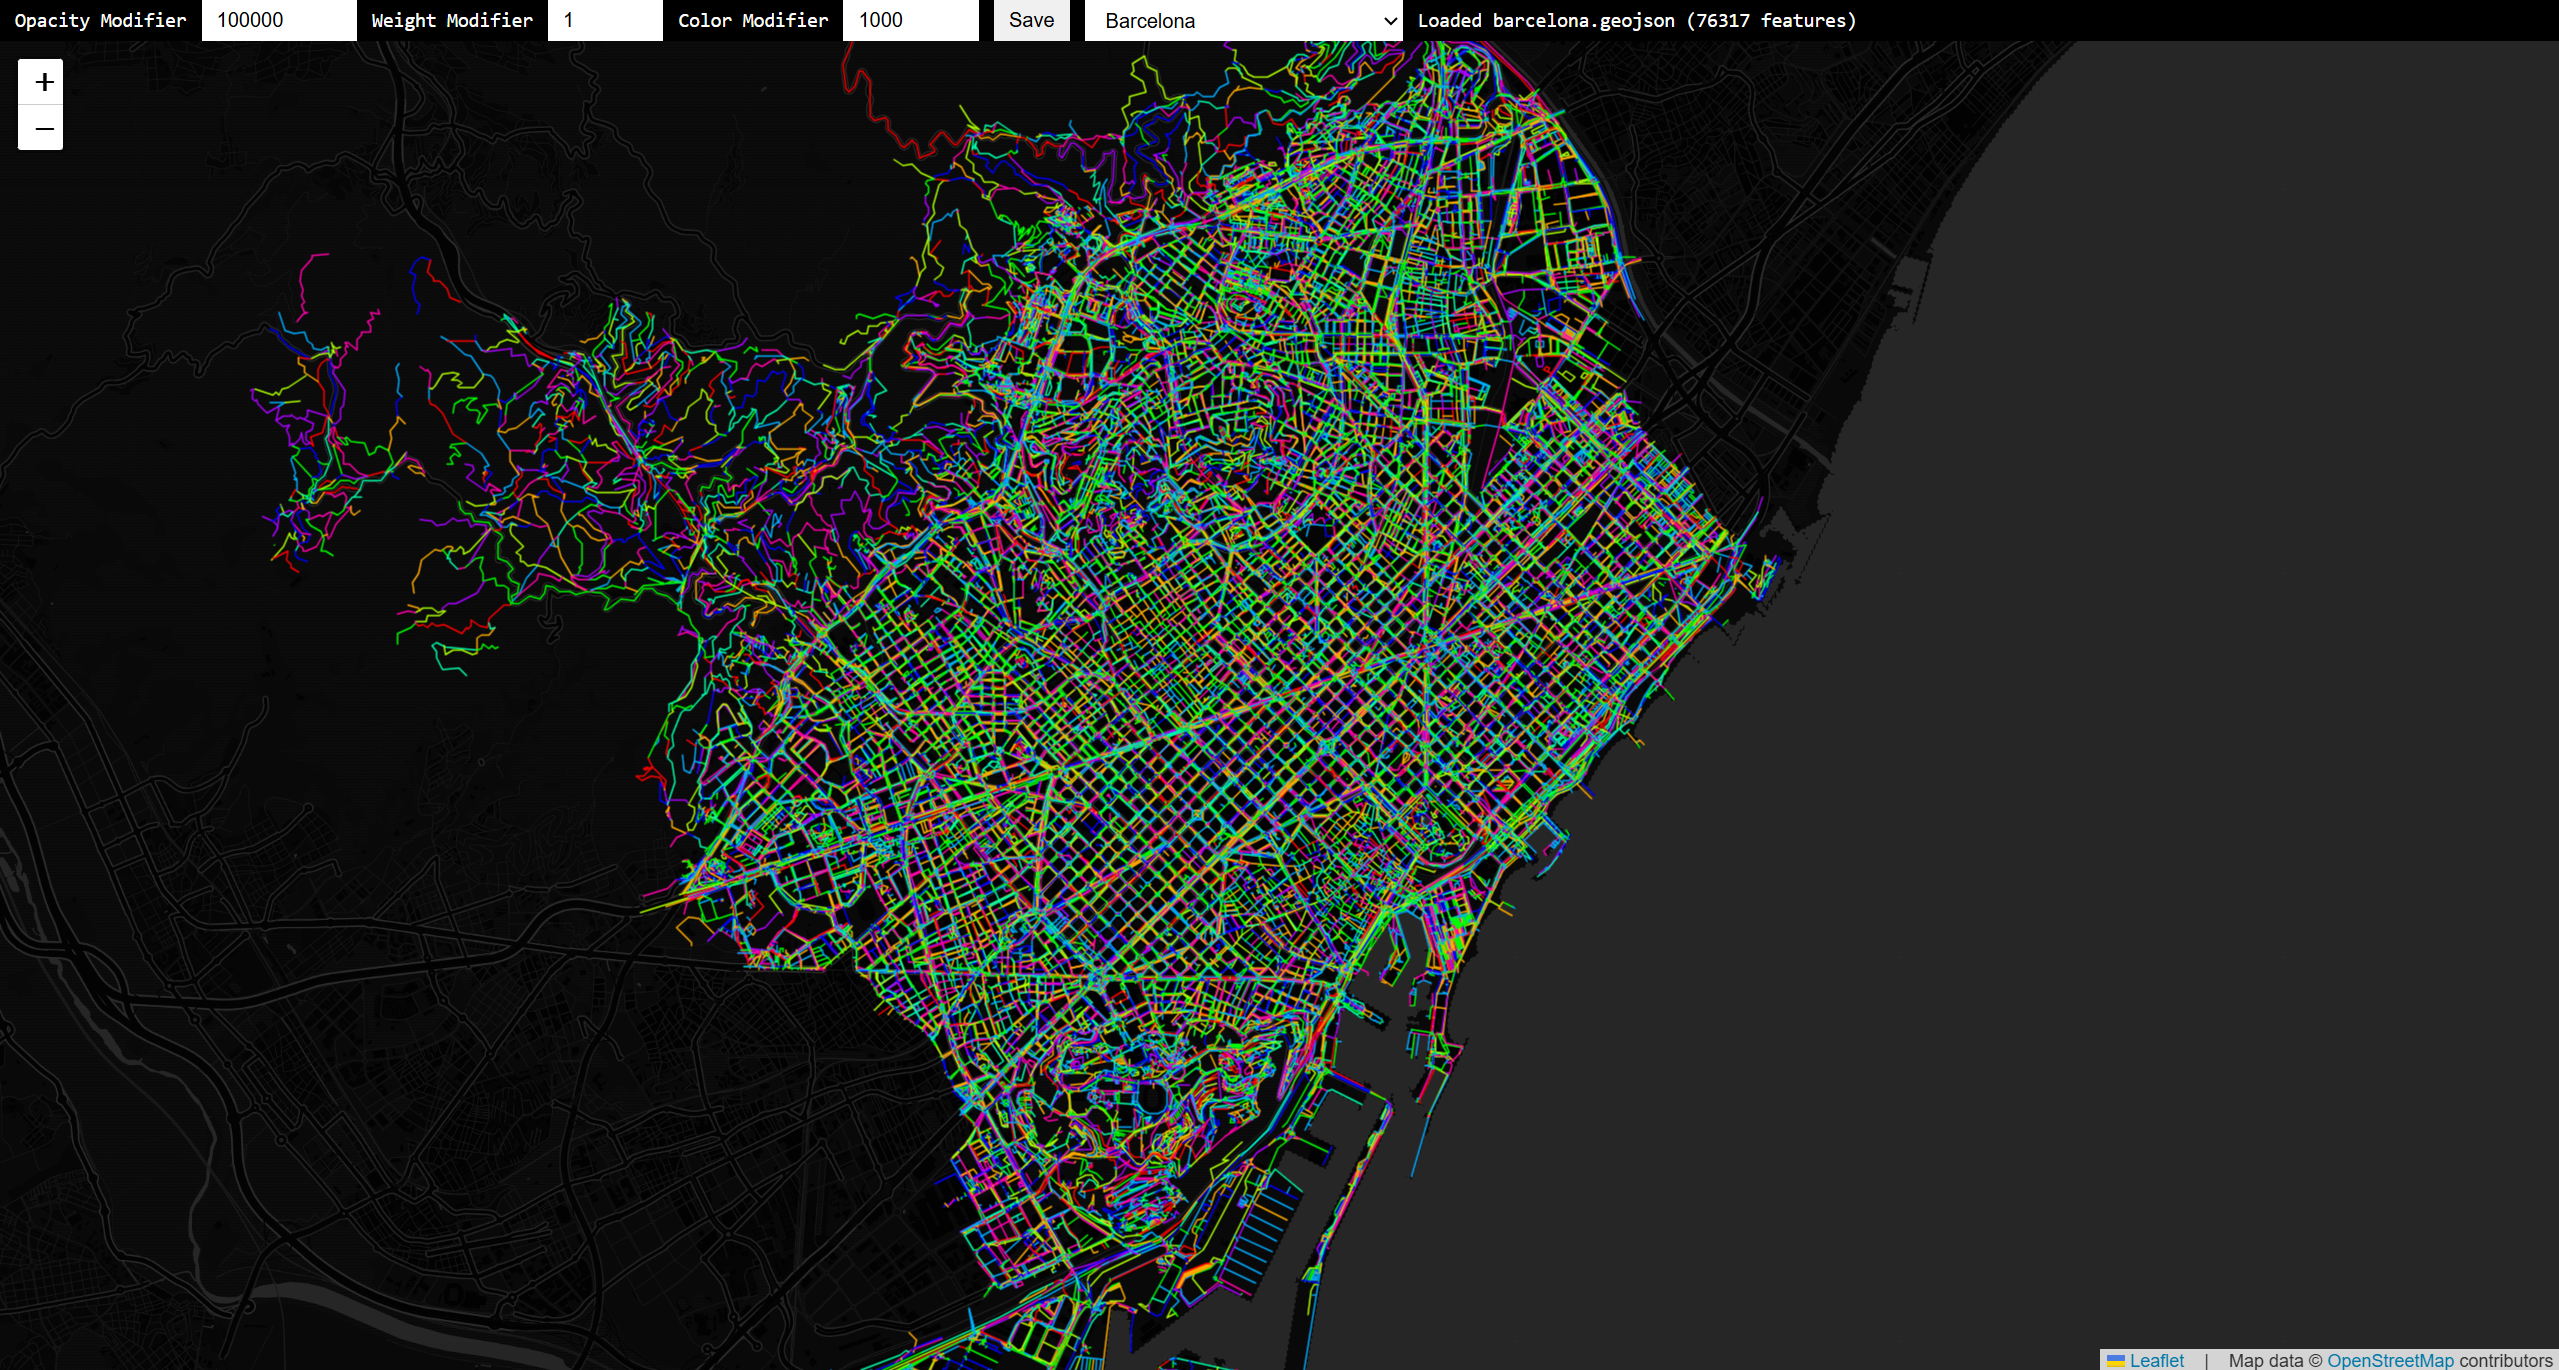Click the Weight Modifier label

[x=451, y=20]
